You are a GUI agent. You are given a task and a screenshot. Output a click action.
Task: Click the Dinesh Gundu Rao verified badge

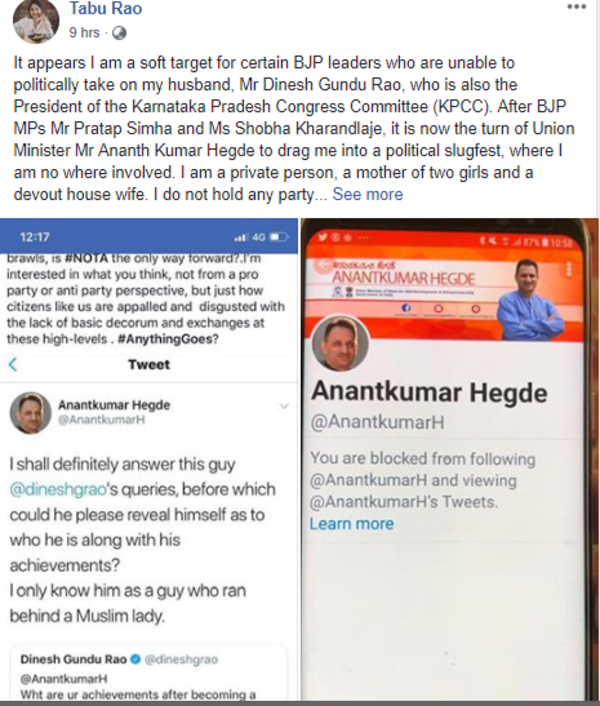click(x=135, y=659)
